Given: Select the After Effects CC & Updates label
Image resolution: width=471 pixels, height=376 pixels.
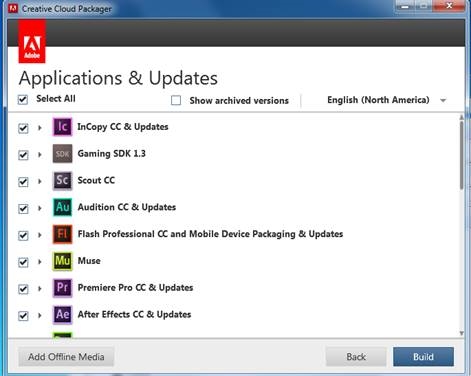Looking at the screenshot, I should (x=134, y=314).
